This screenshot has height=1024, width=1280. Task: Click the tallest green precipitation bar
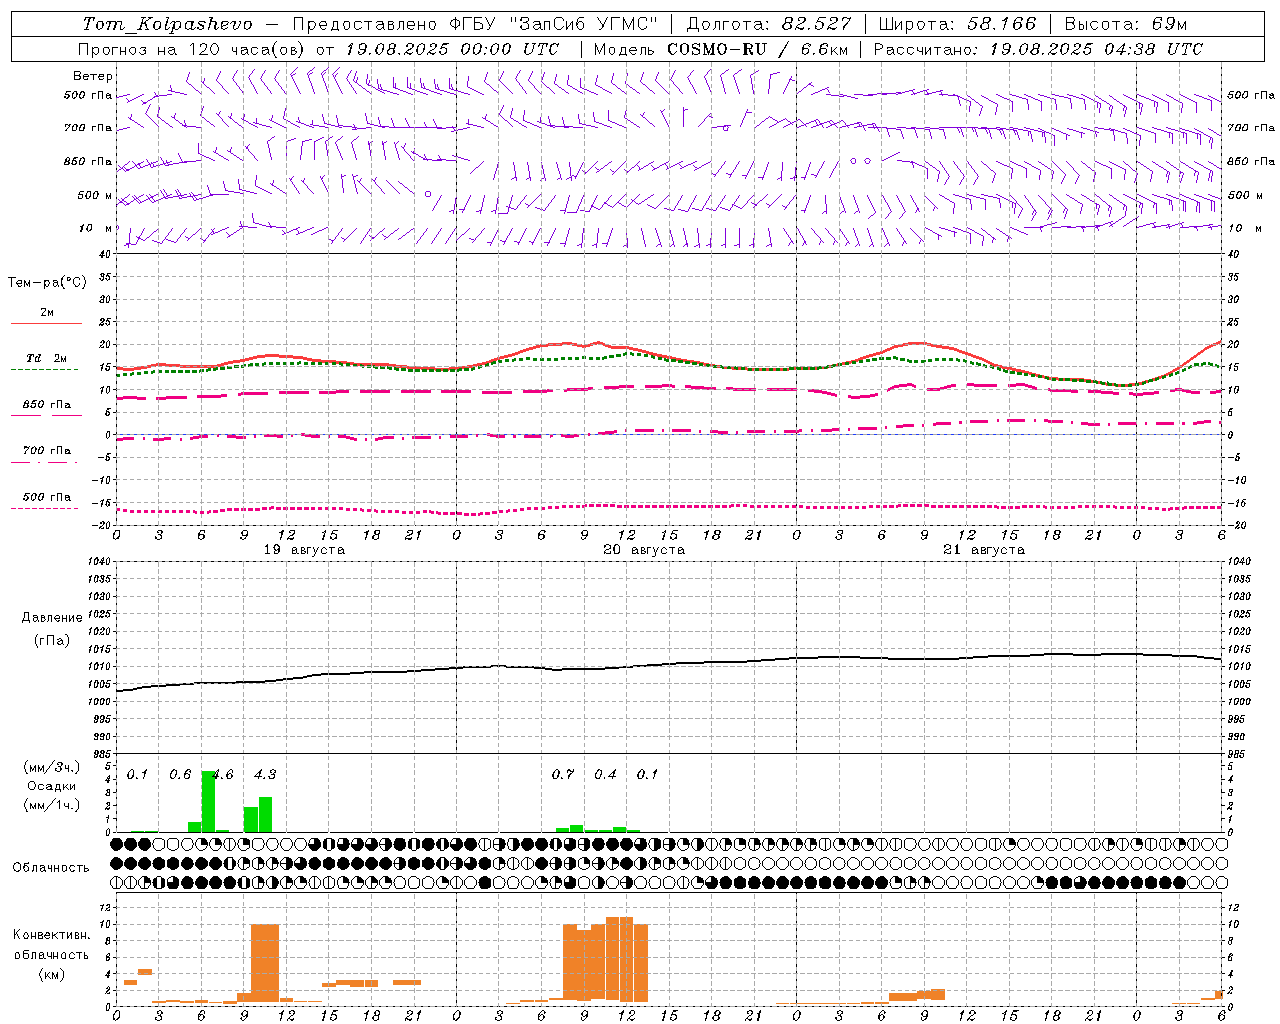[208, 801]
